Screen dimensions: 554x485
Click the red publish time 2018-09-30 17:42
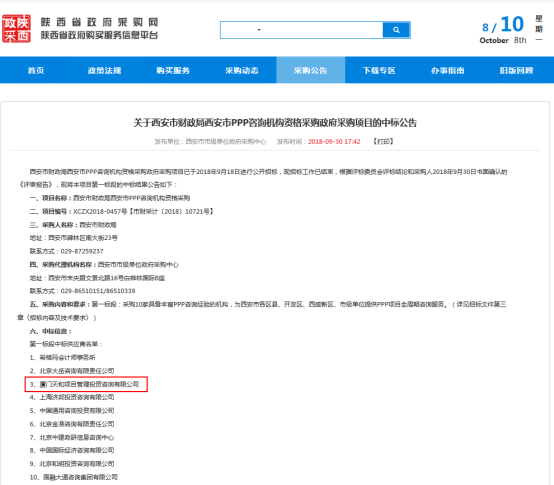click(334, 142)
